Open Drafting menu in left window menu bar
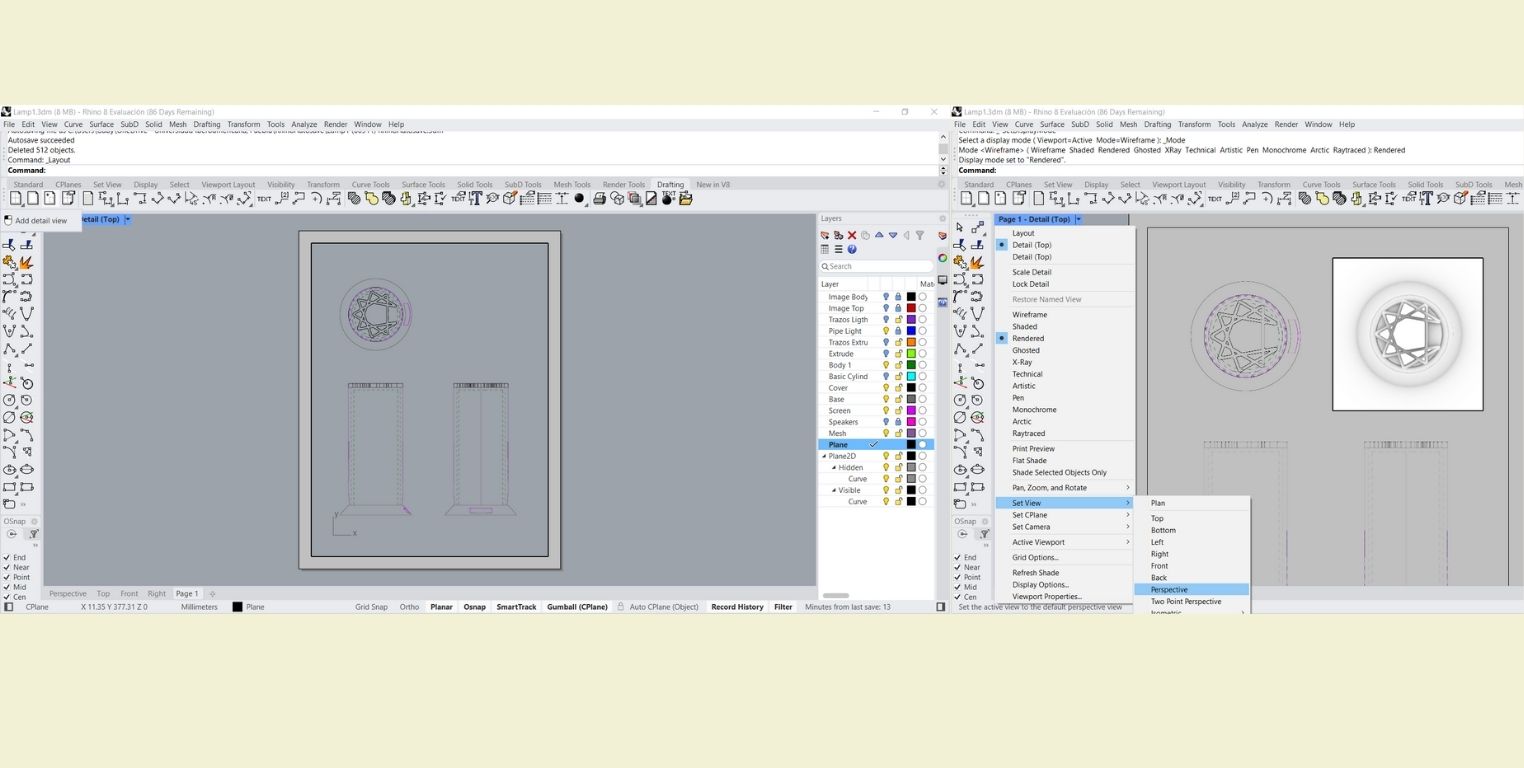 [x=207, y=125]
